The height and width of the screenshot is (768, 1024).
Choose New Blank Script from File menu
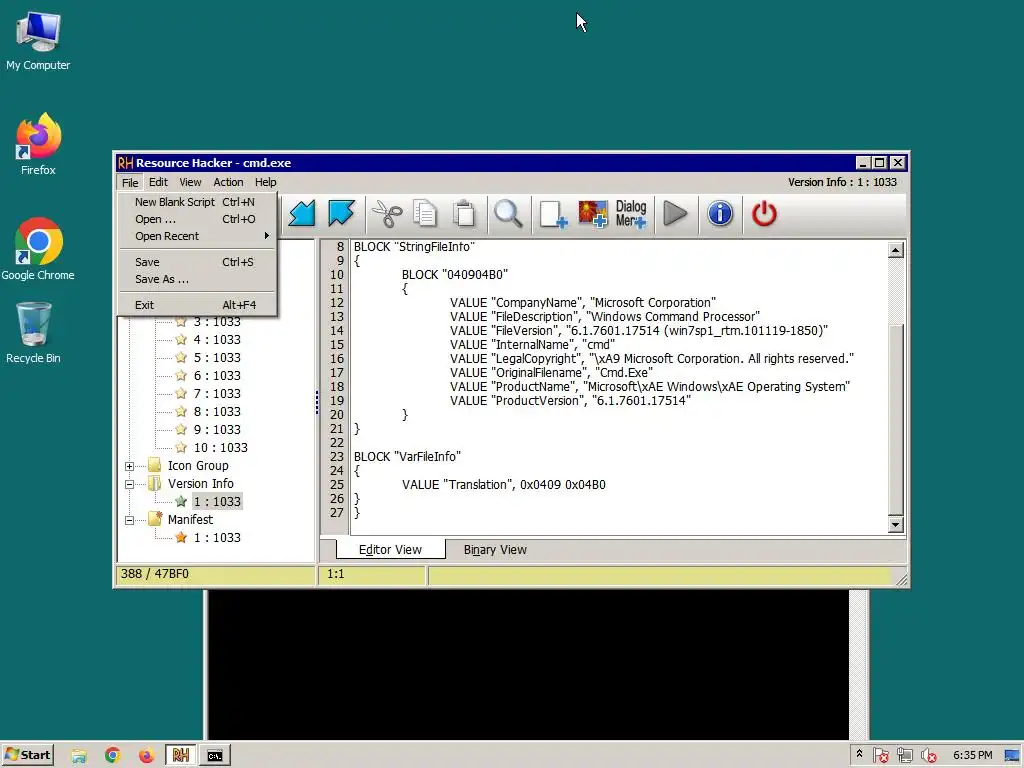pyautogui.click(x=197, y=202)
